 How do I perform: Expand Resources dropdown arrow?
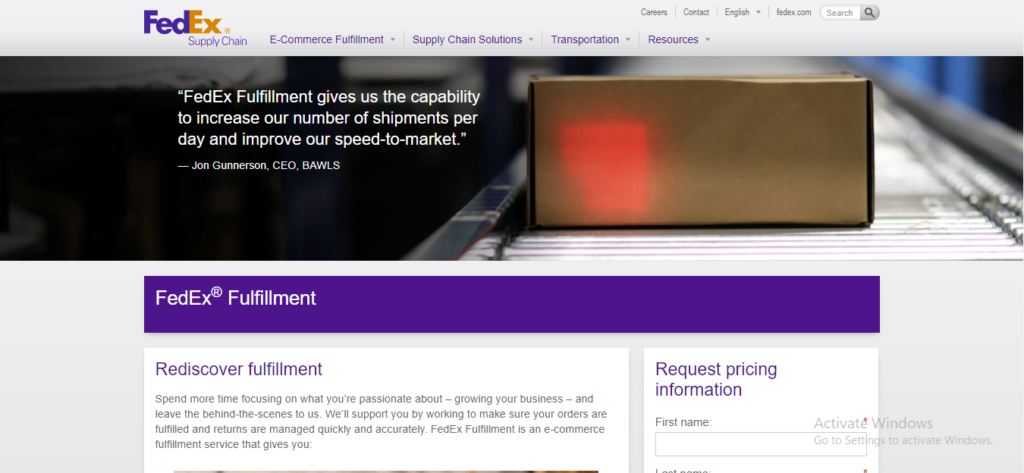[707, 40]
